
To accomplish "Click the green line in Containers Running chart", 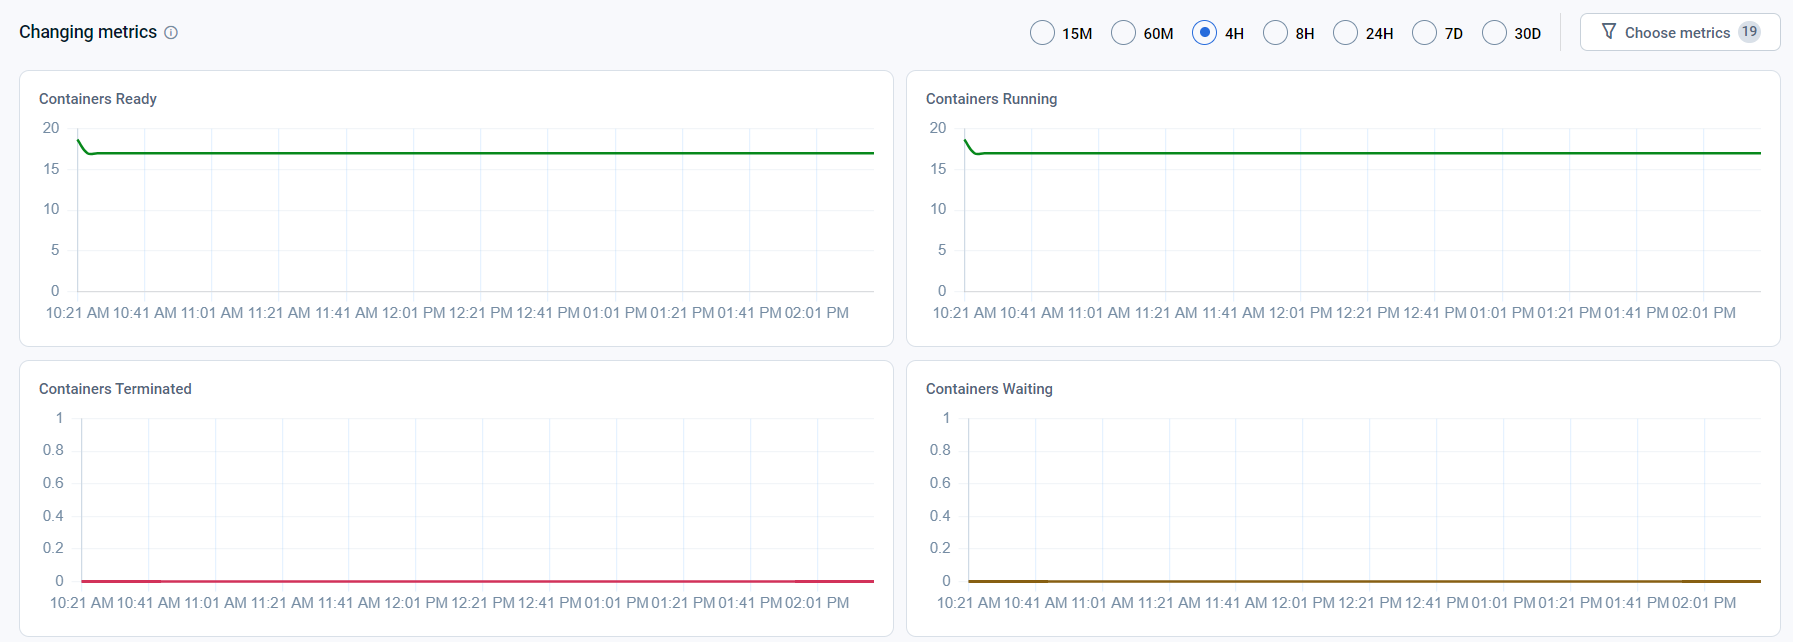I will click(x=1365, y=153).
